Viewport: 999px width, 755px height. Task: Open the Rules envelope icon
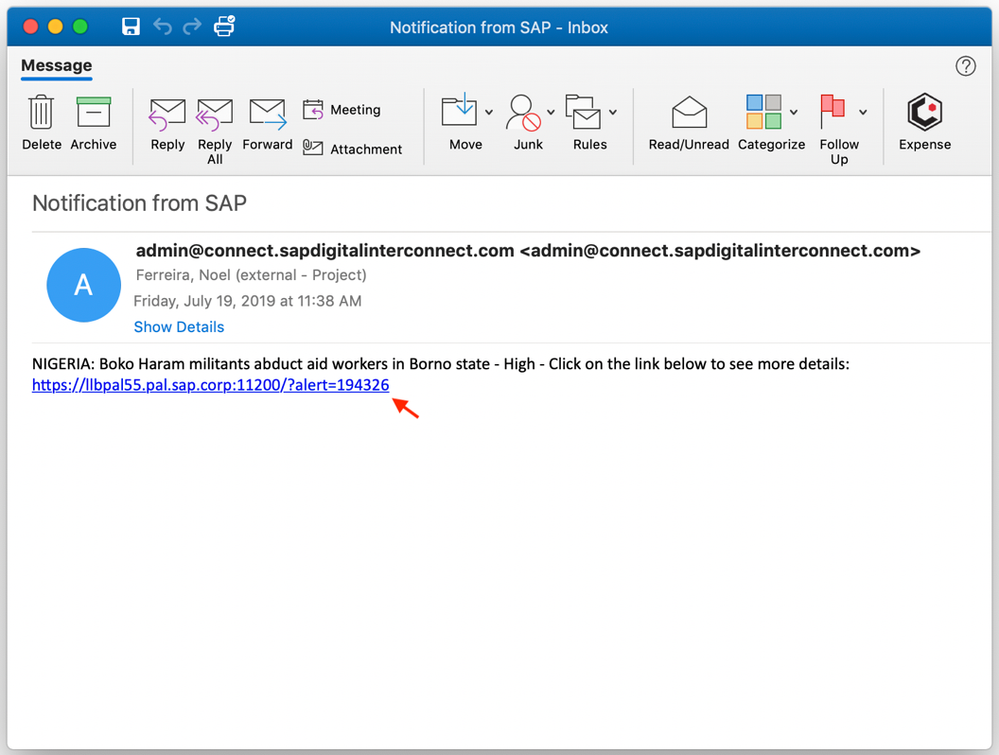point(583,112)
